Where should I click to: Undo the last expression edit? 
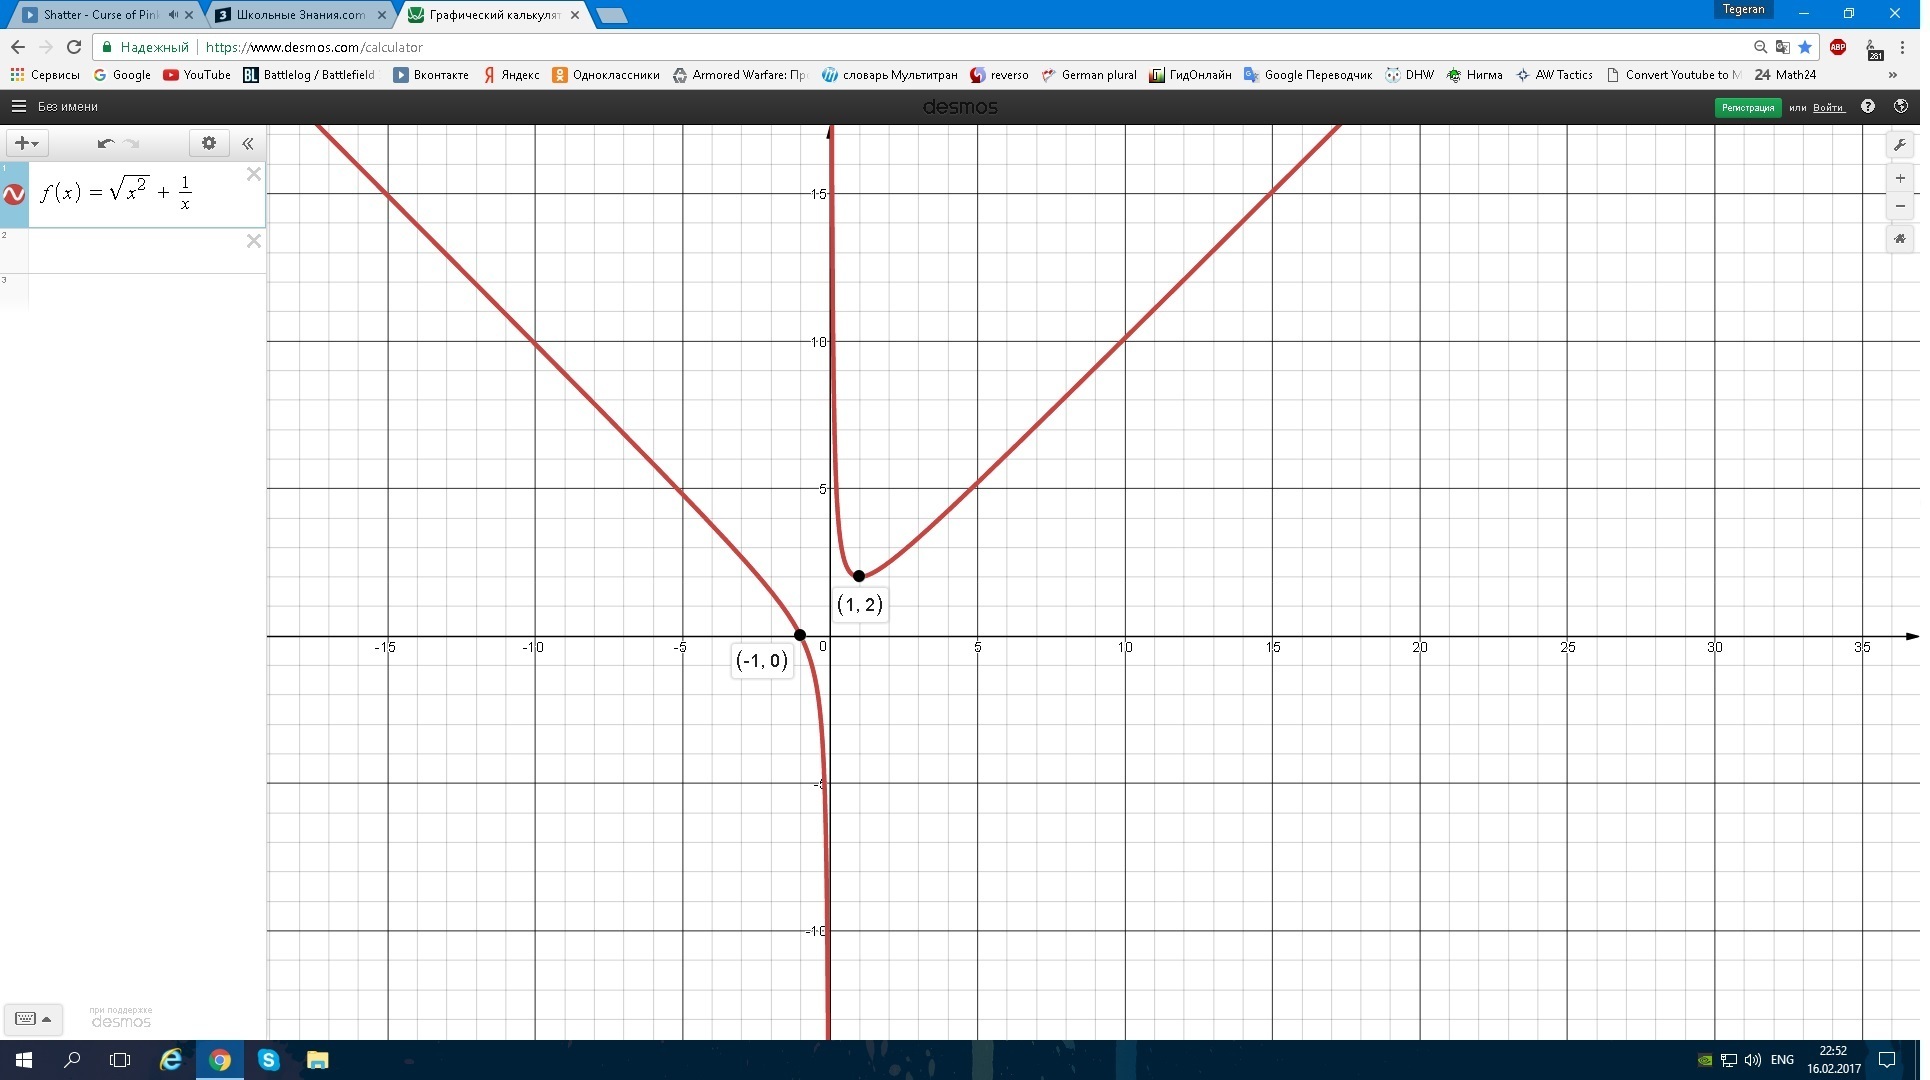click(x=105, y=143)
